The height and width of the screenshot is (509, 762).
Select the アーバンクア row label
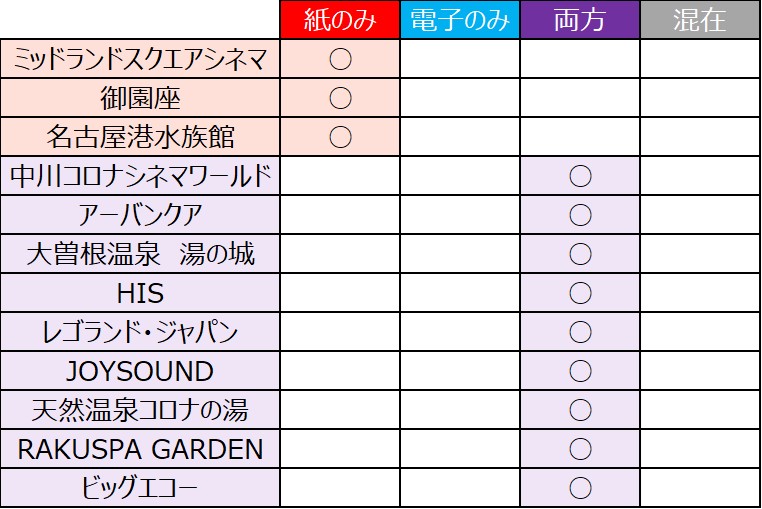point(141,215)
